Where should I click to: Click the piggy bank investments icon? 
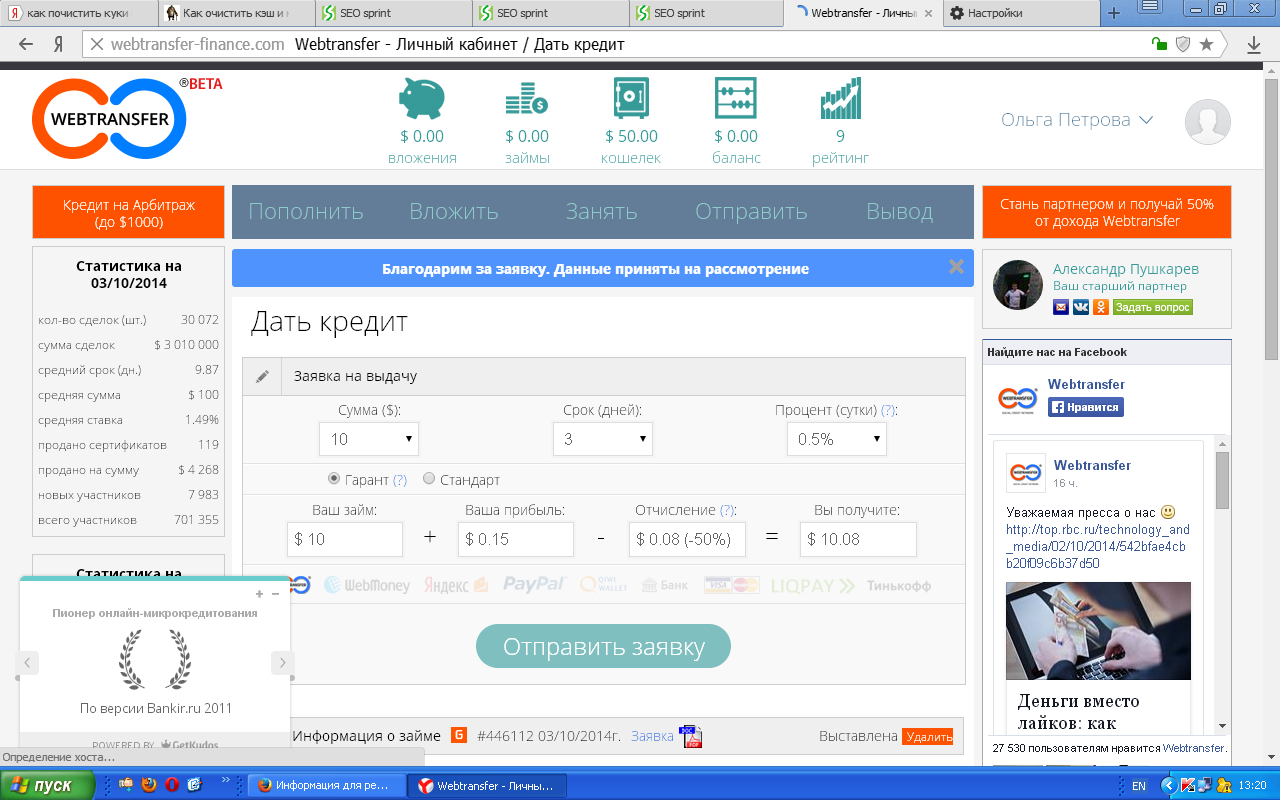click(421, 100)
